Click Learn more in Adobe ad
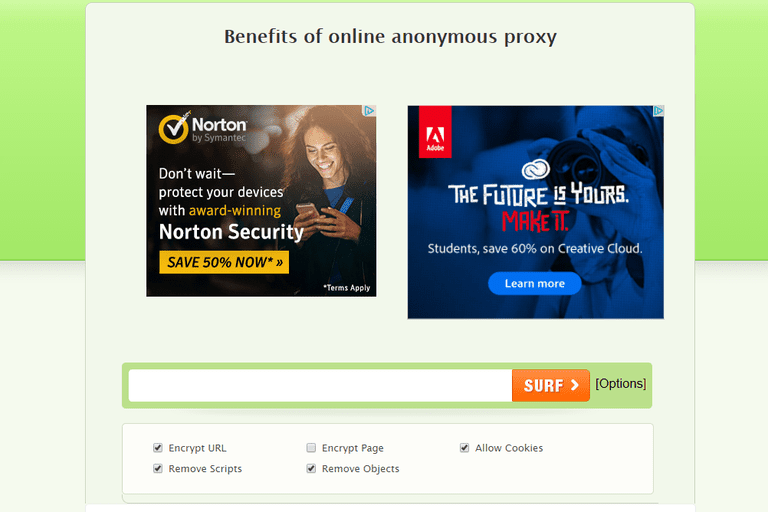Image resolution: width=768 pixels, height=512 pixels. point(535,283)
